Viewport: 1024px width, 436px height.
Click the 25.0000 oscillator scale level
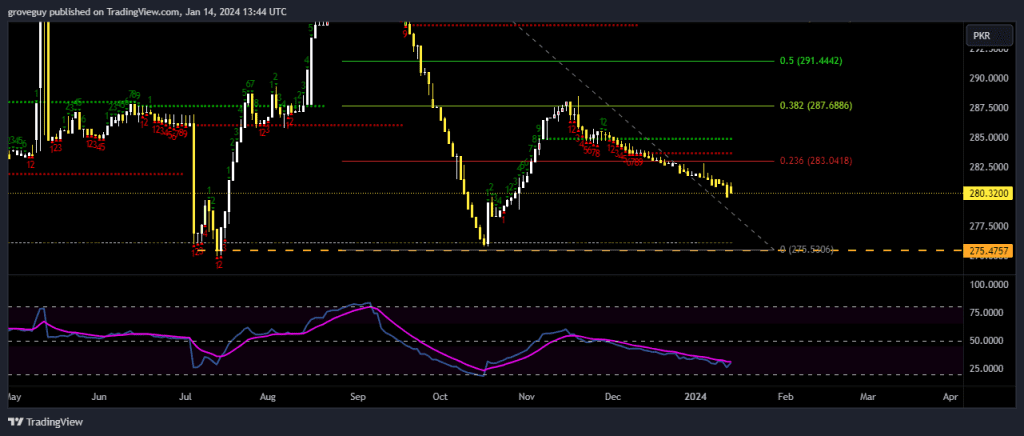point(988,368)
